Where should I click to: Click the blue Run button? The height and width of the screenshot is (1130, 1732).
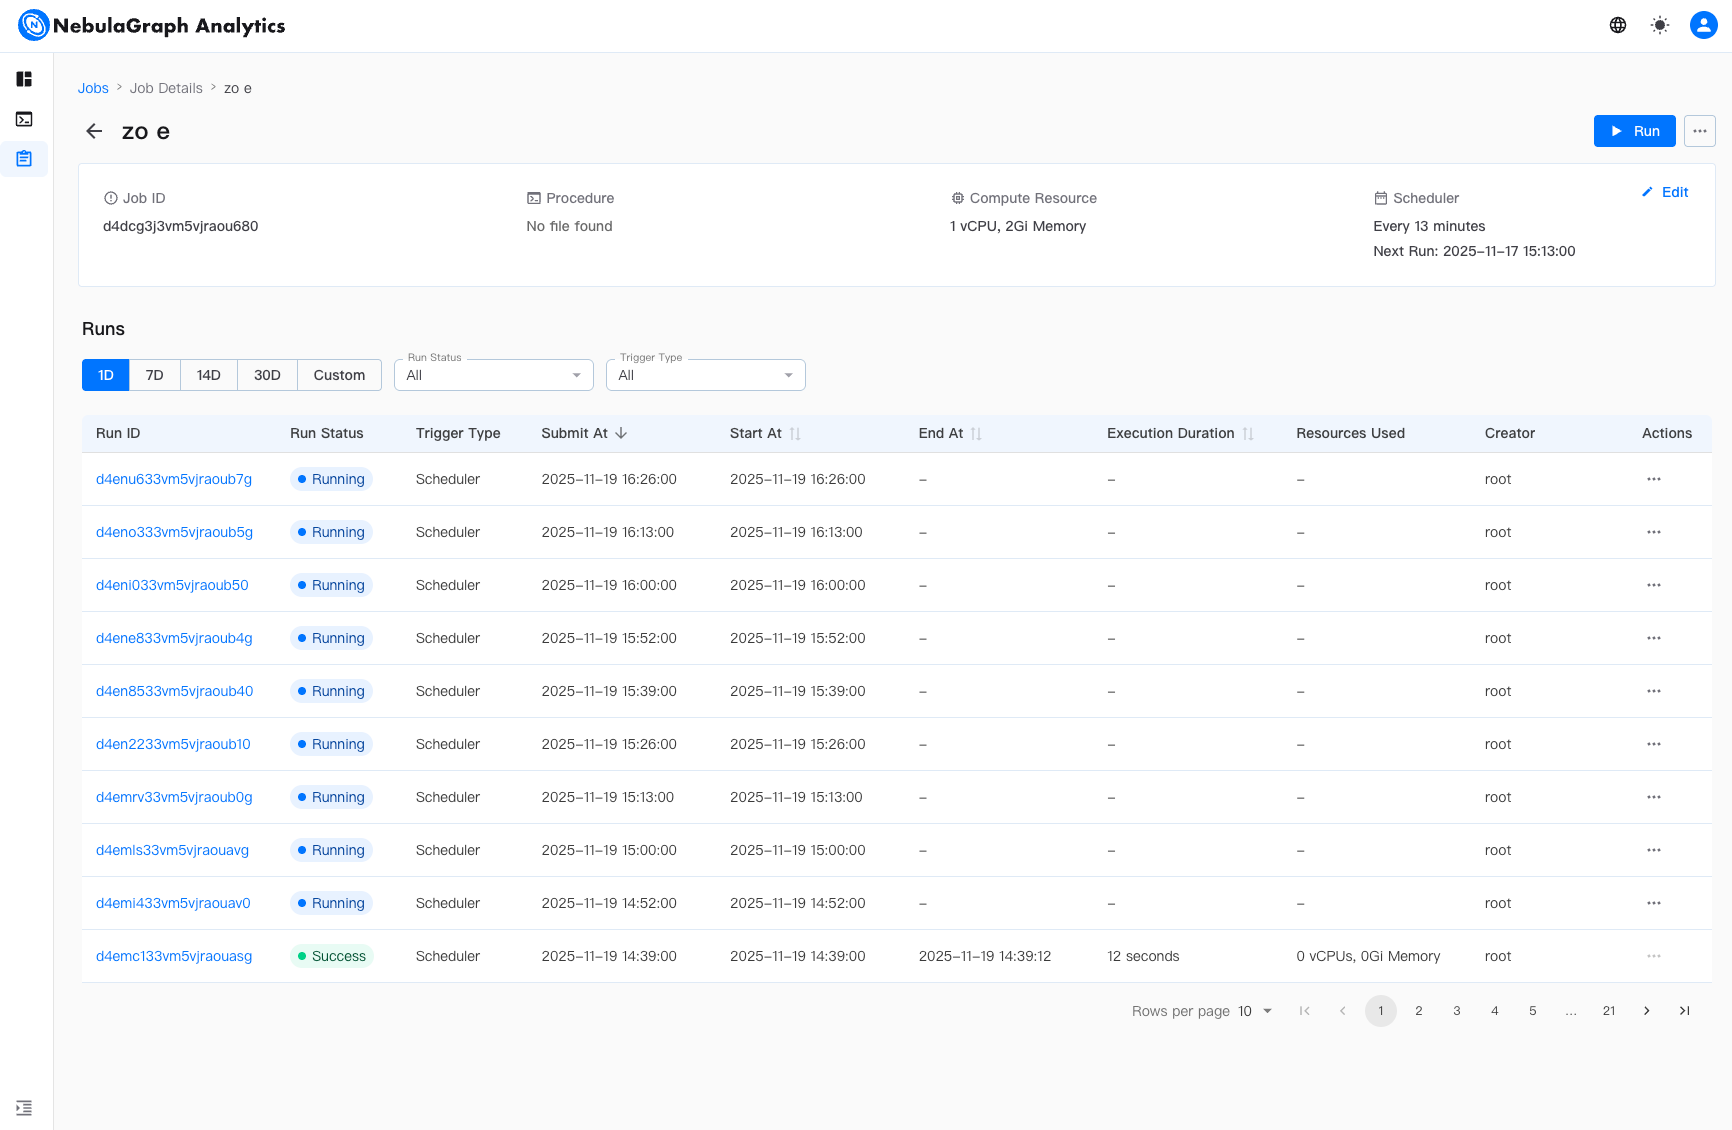(x=1634, y=131)
